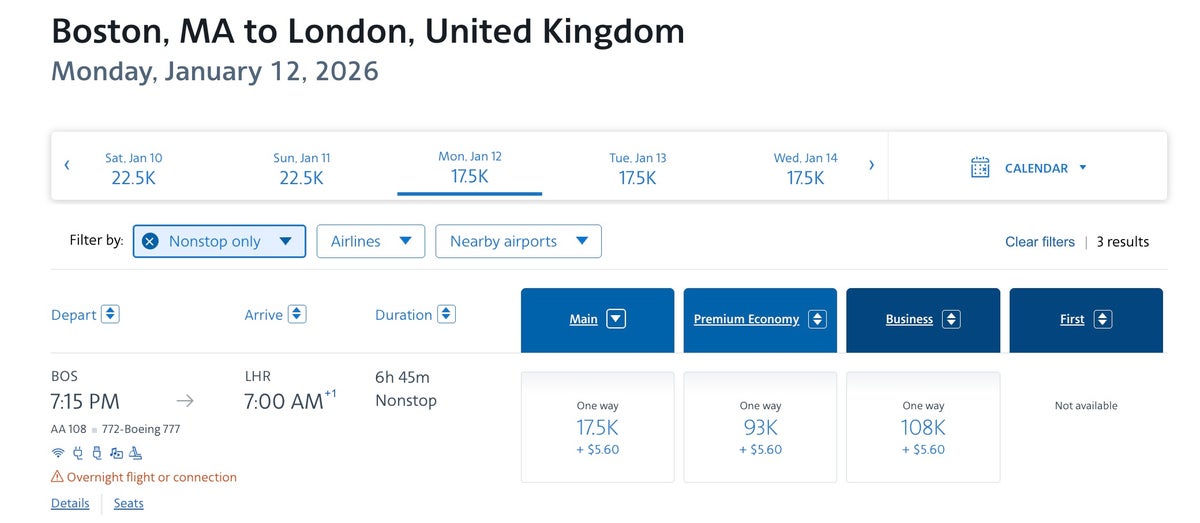Switch to Sat, Jan 10 date tab
Screen dimensions: 1200x523
click(x=133, y=168)
